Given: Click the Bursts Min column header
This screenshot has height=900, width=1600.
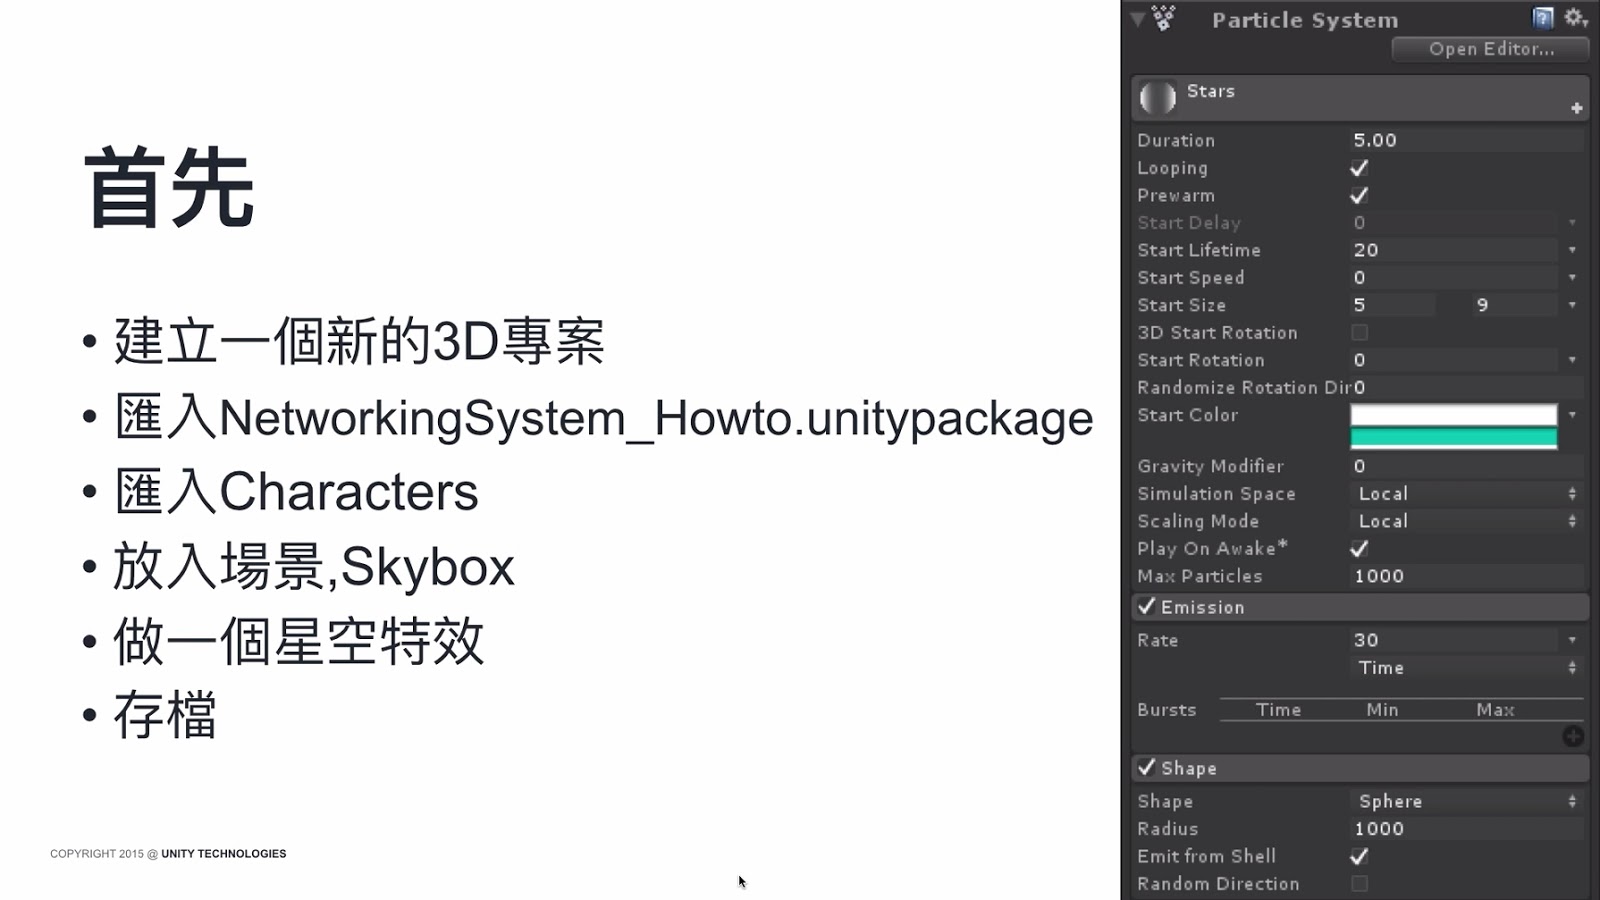Looking at the screenshot, I should (x=1382, y=710).
